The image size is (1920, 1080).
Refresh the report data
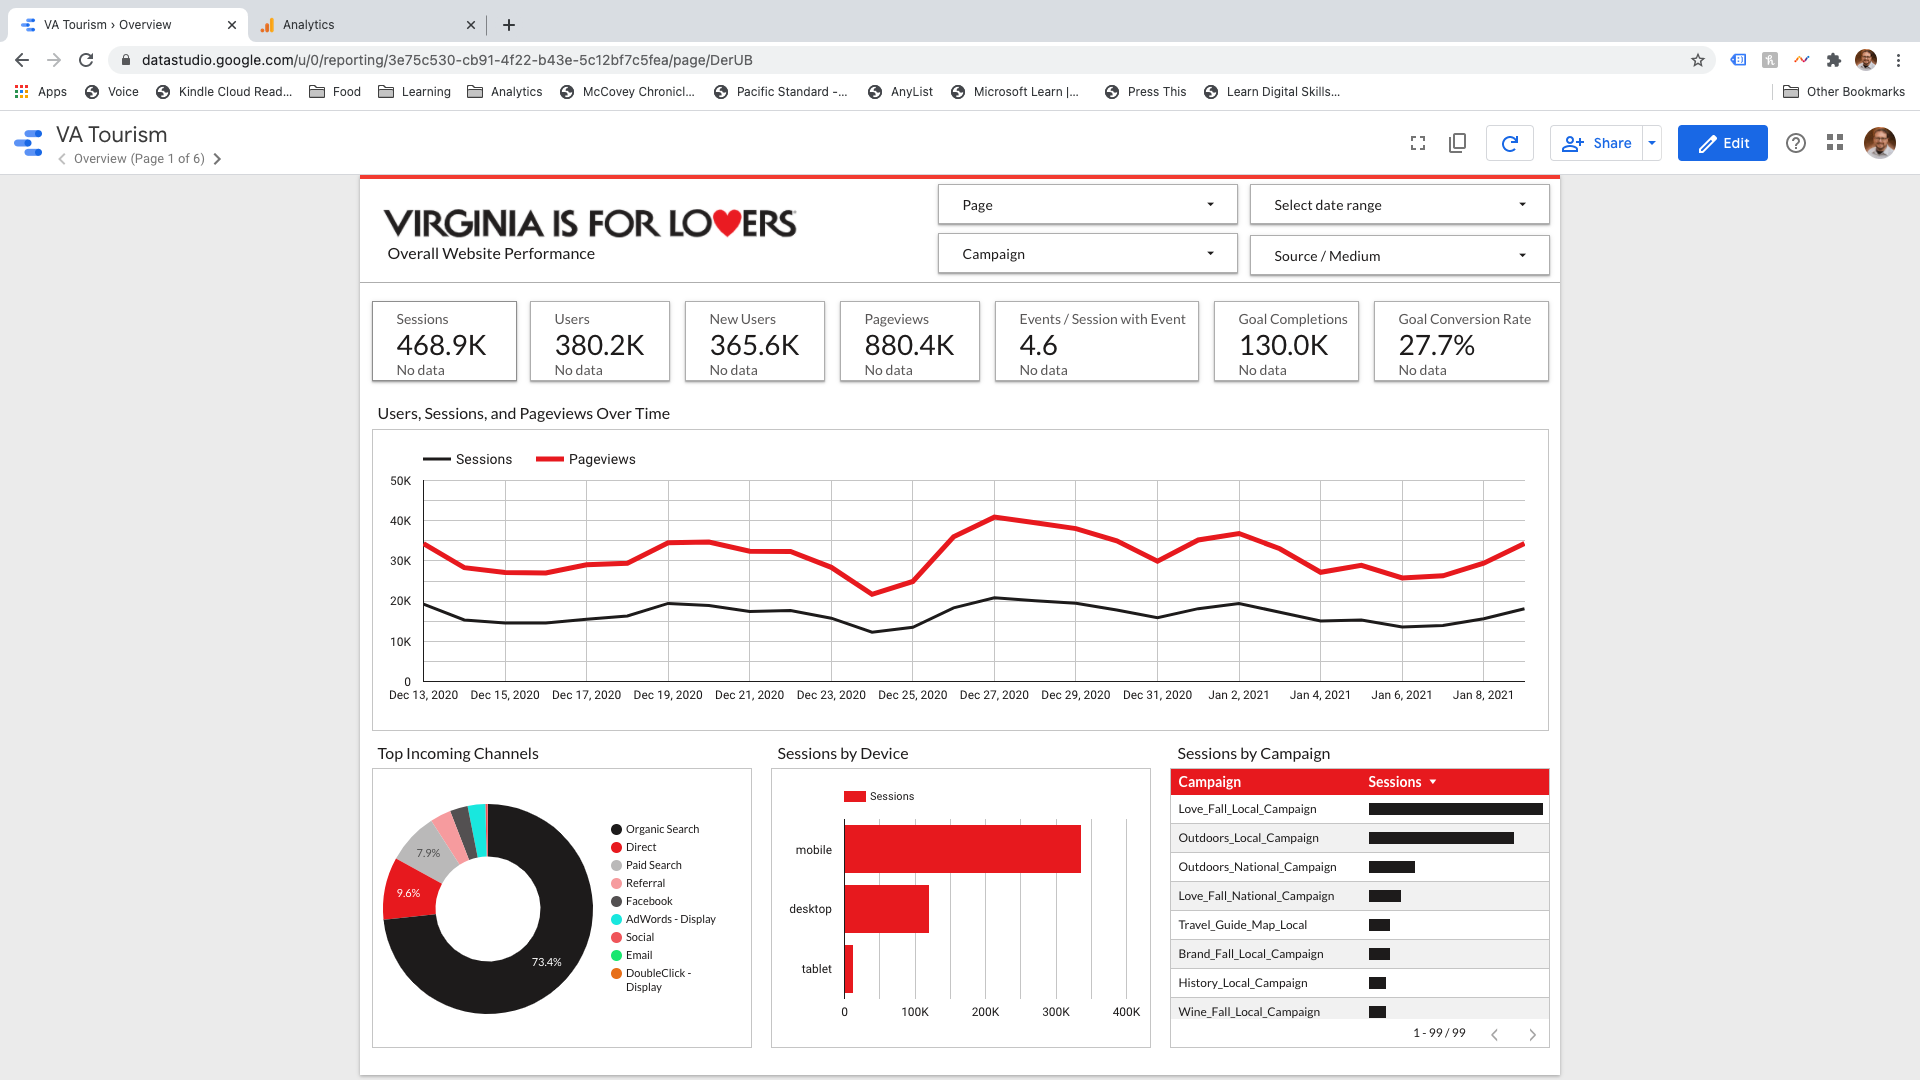(x=1509, y=143)
